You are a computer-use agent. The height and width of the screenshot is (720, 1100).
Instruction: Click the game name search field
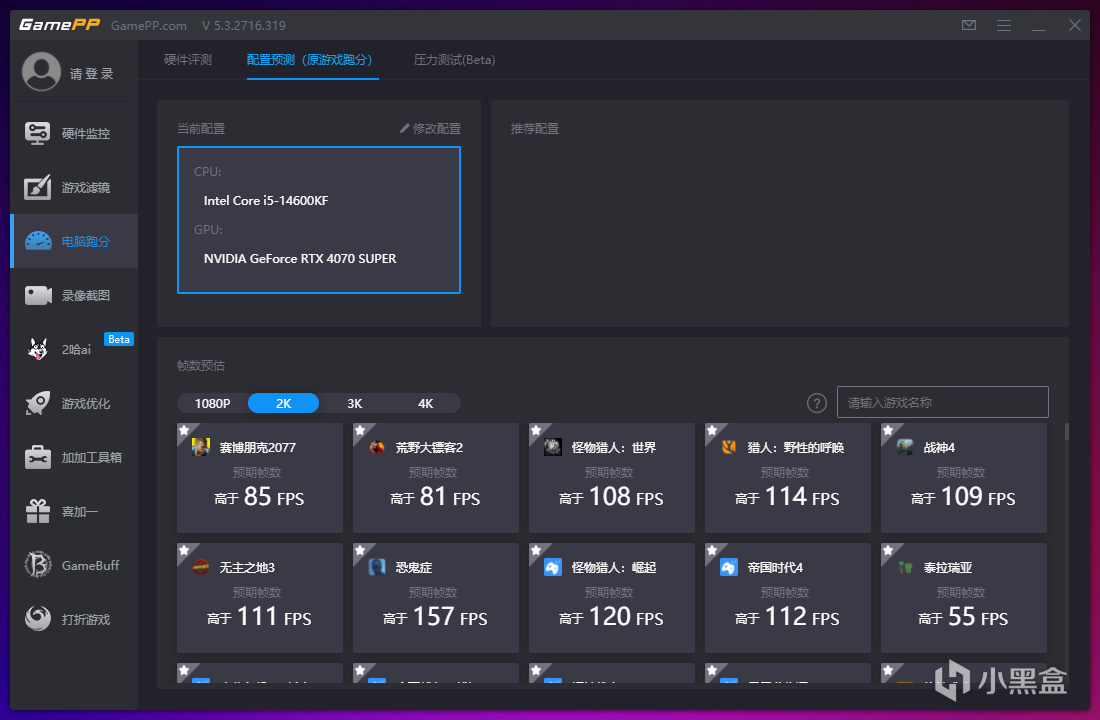point(942,402)
